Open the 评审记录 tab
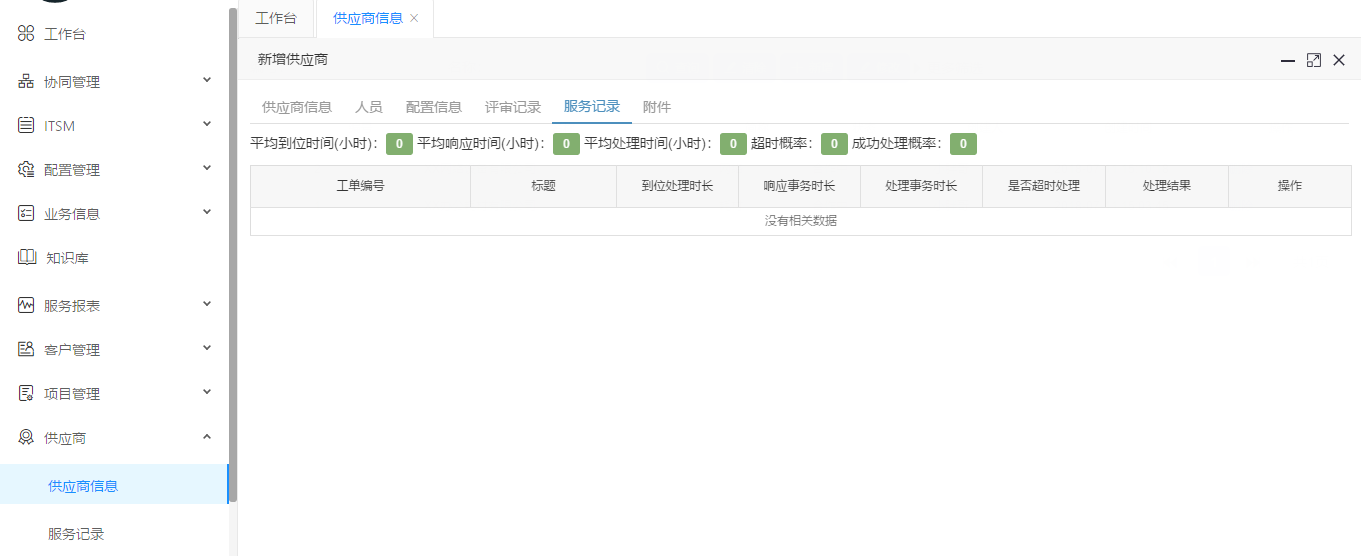Screen dimensions: 1361x556 pyautogui.click(x=513, y=107)
